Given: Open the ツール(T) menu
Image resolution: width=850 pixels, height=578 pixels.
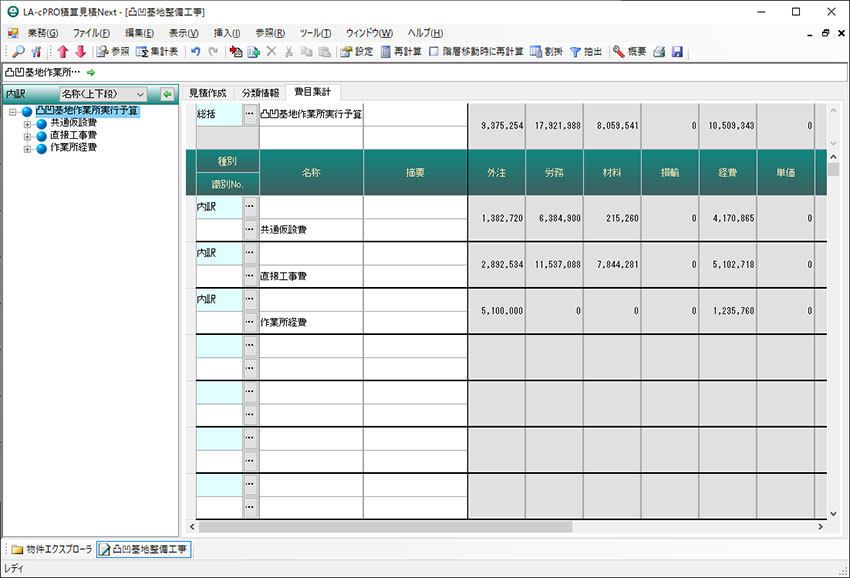Looking at the screenshot, I should (x=315, y=33).
